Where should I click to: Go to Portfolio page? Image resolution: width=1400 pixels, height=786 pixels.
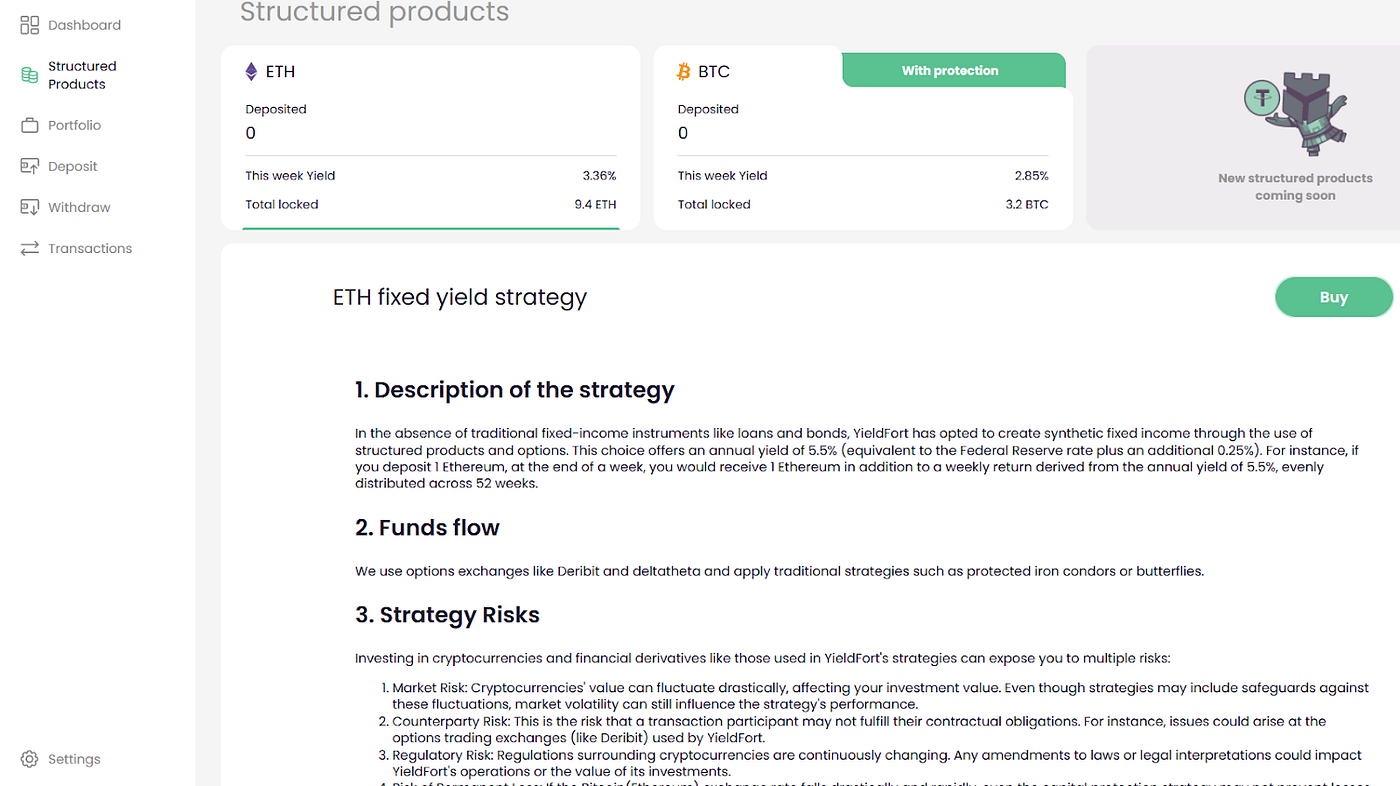pyautogui.click(x=74, y=125)
